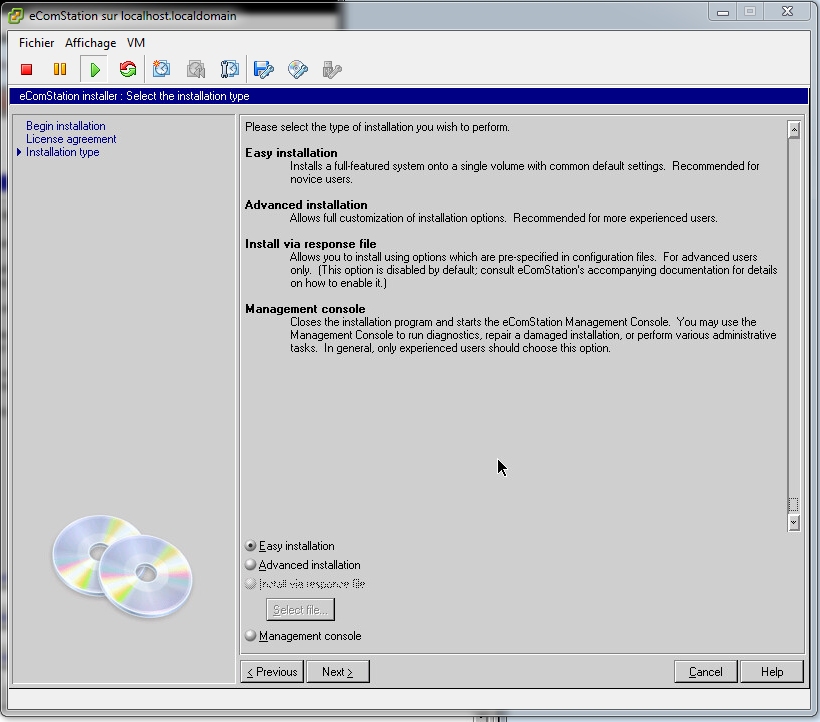Take a snapshot of the VM
The height and width of the screenshot is (722, 820).
tap(161, 70)
